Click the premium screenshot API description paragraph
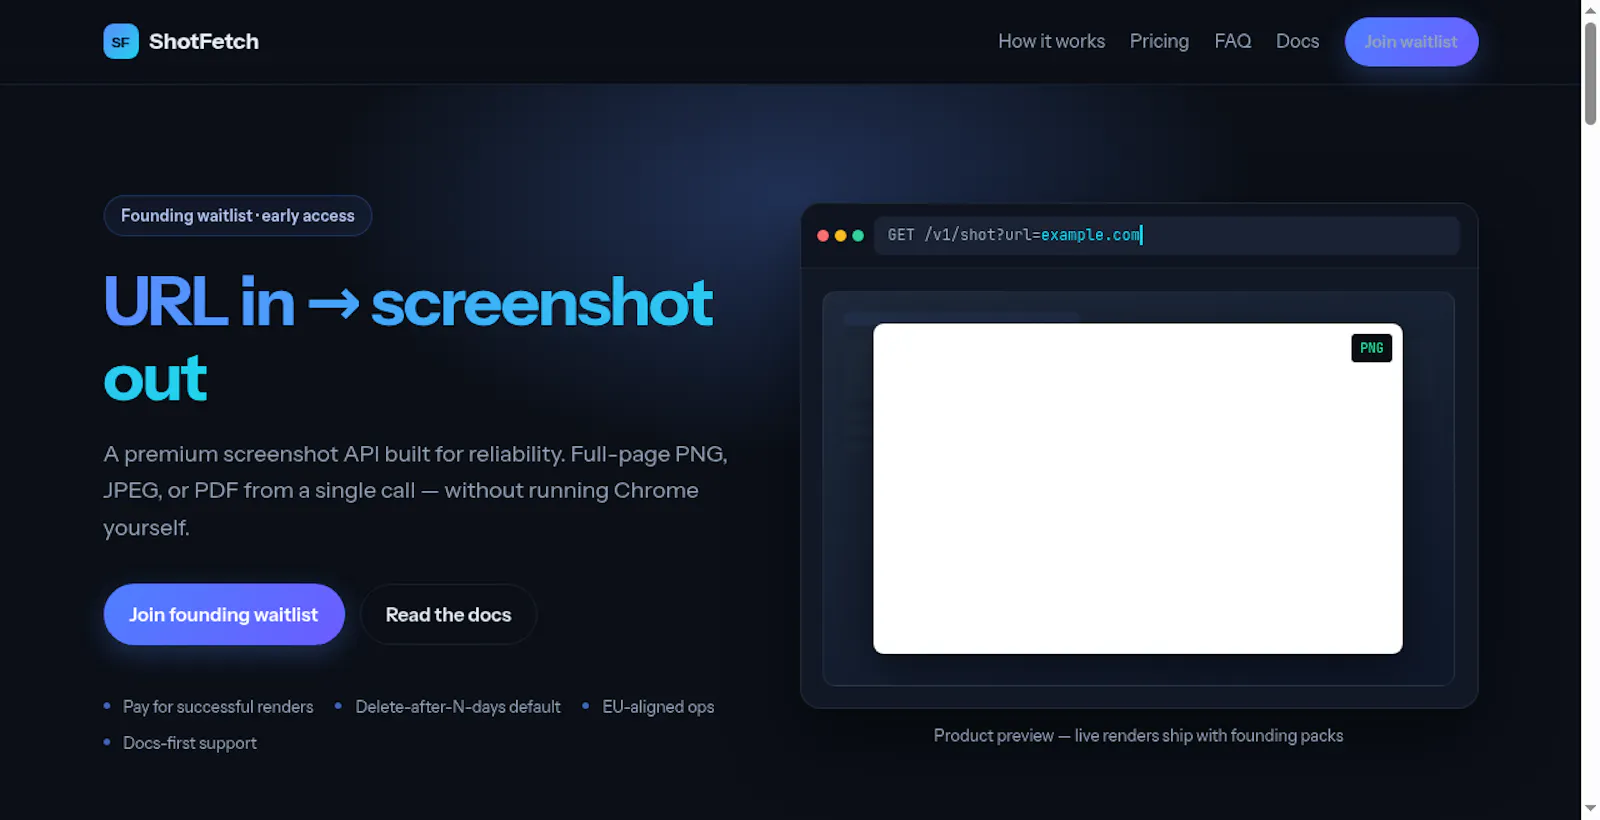Image resolution: width=1600 pixels, height=820 pixels. (x=416, y=490)
